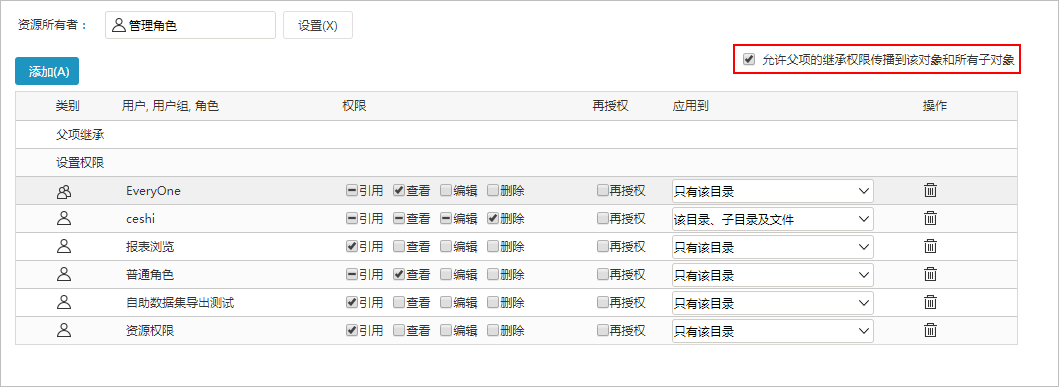Remove the 资源权限 row via trash icon

point(930,330)
